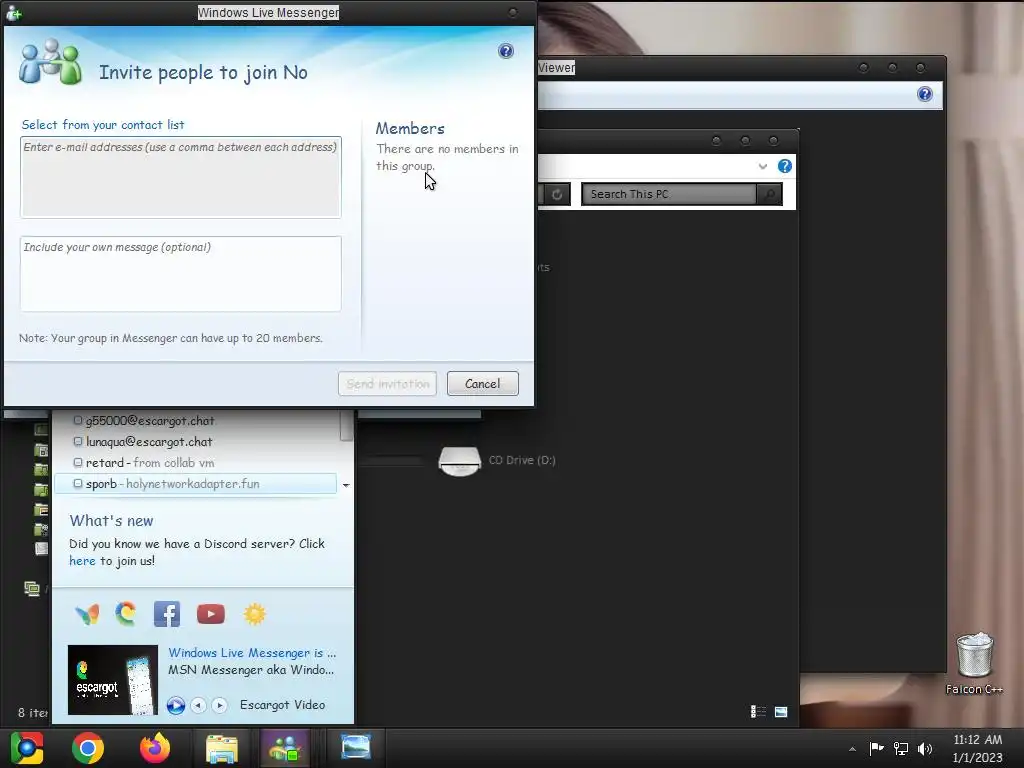1024x768 pixels.
Task: Click the help icon in the Viewer window
Action: [x=925, y=94]
